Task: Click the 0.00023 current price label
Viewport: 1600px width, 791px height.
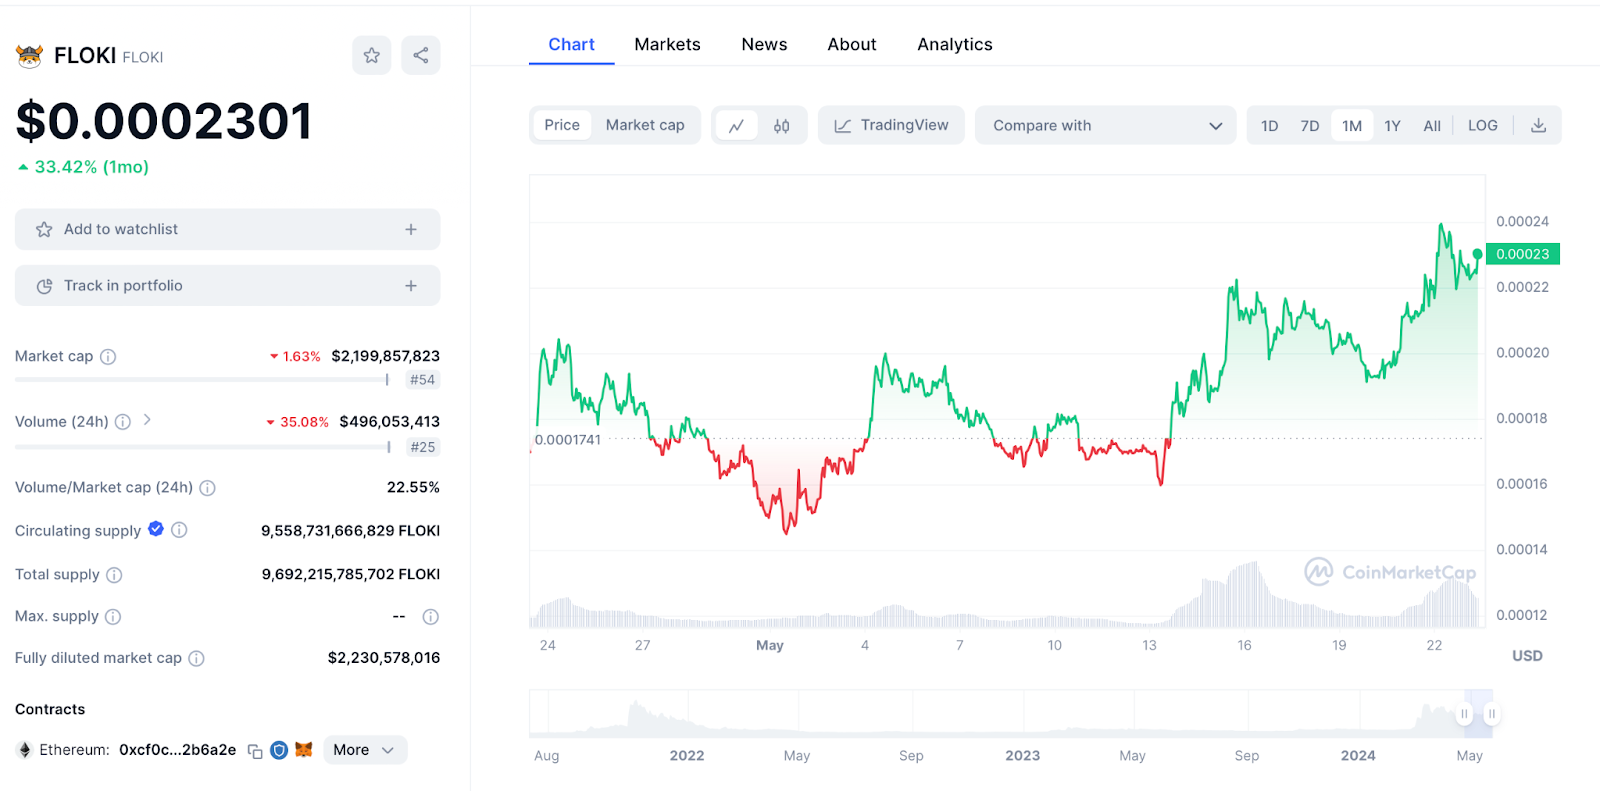Action: coord(1523,254)
